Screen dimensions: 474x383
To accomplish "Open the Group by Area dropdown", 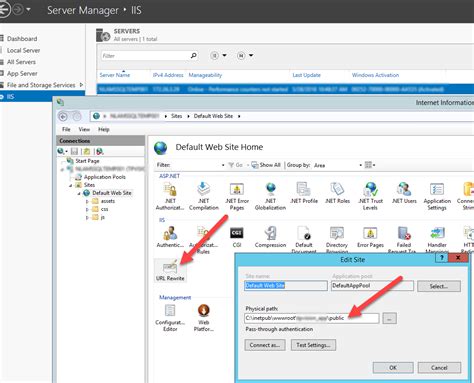I will point(338,165).
